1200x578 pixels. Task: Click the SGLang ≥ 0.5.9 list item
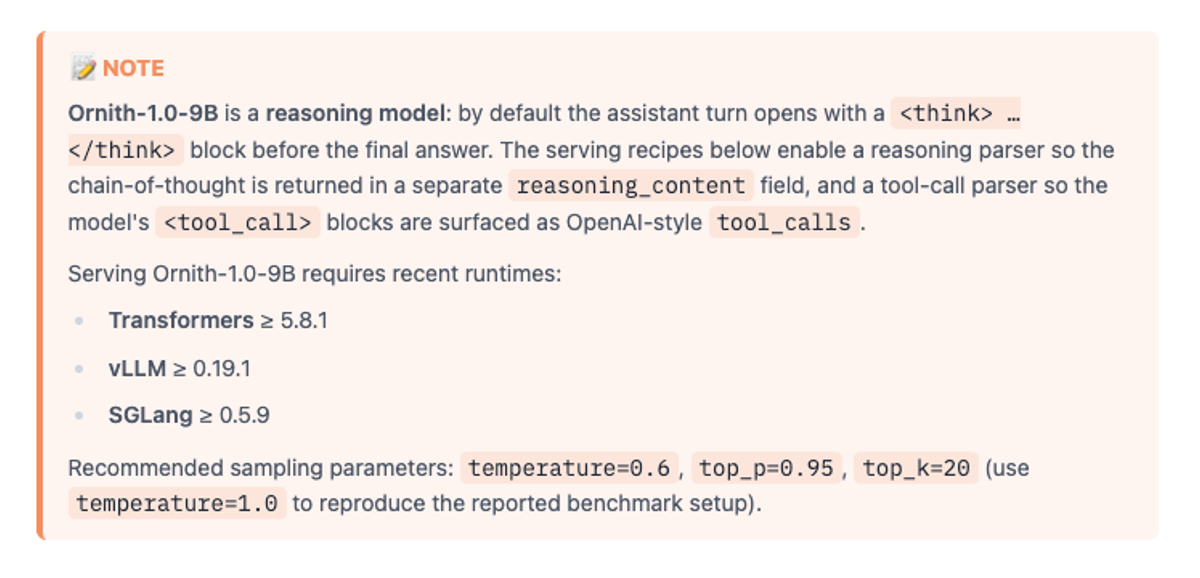point(189,415)
